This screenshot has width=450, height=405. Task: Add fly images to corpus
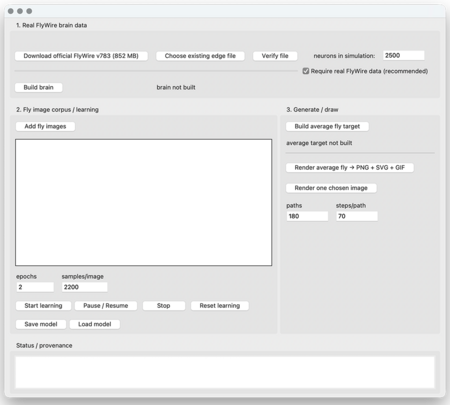coord(45,126)
